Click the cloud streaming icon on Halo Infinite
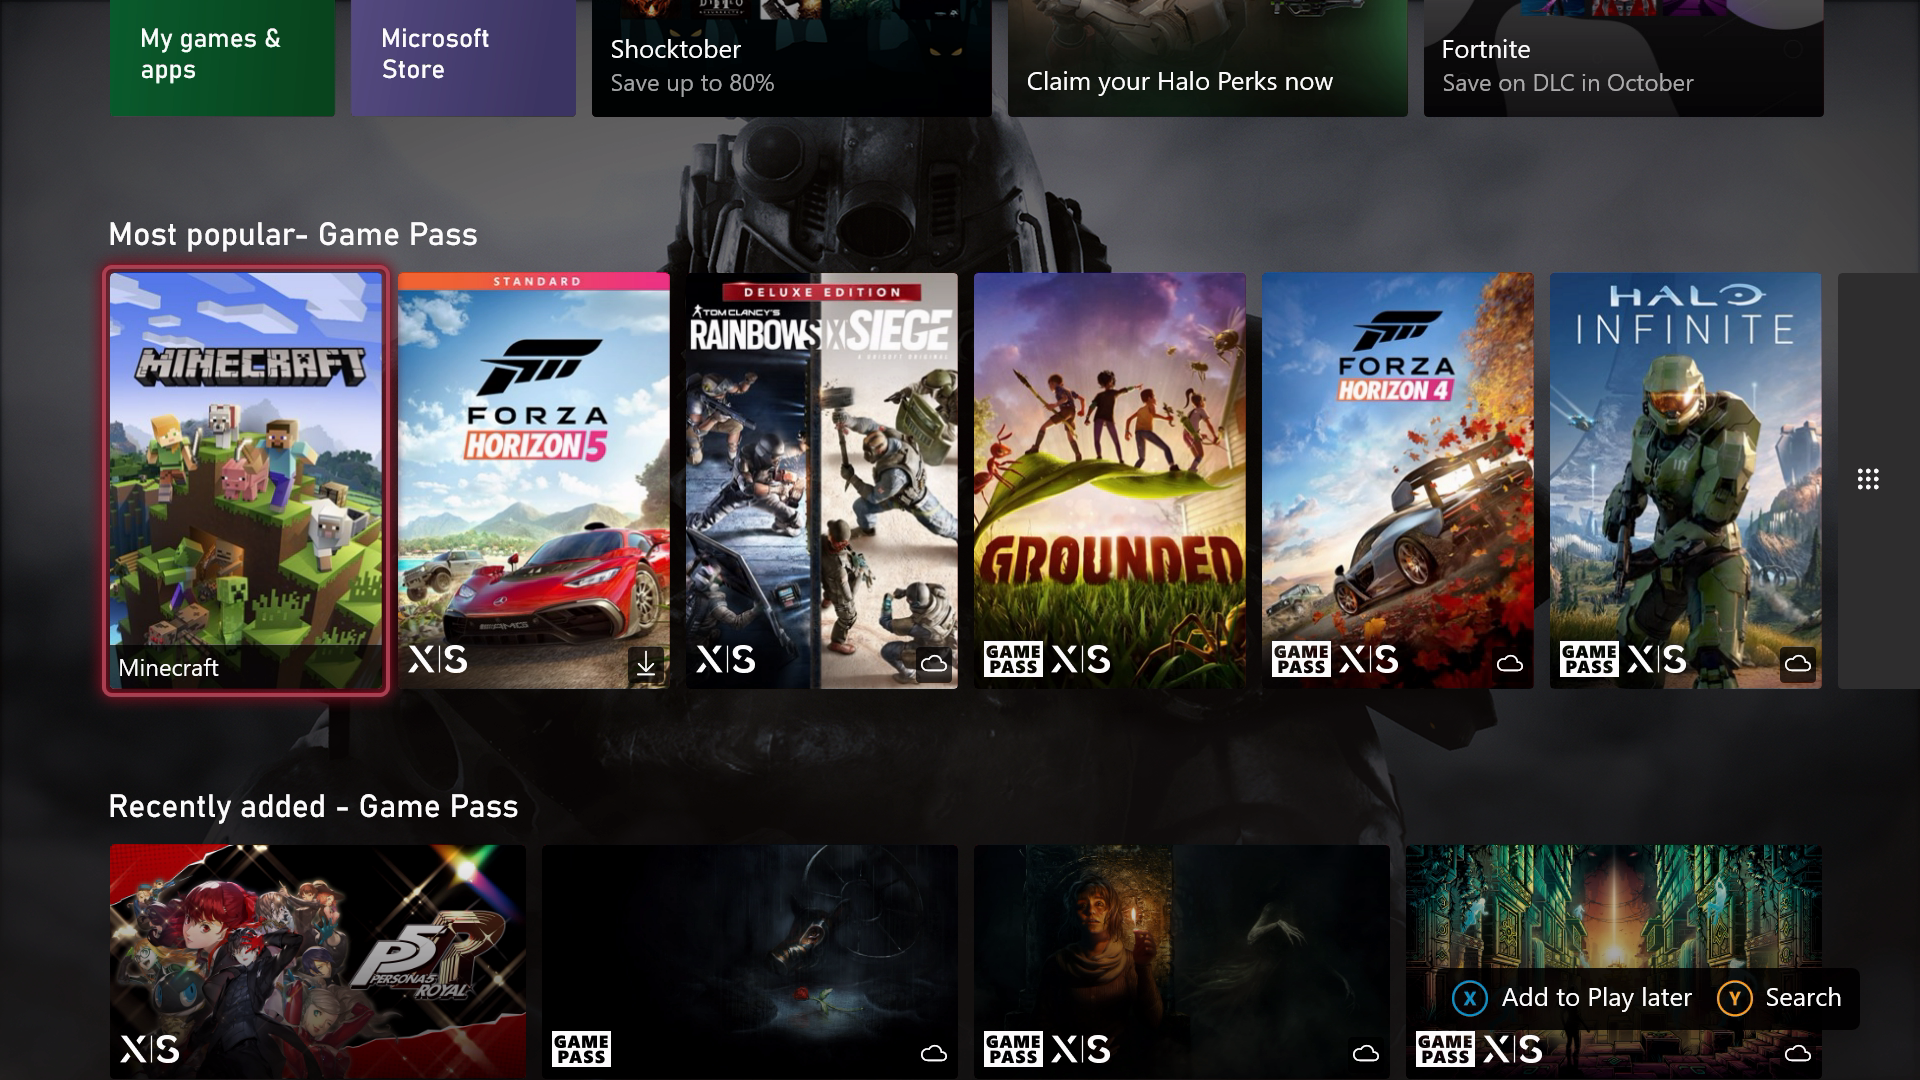1920x1080 pixels. 1796,662
